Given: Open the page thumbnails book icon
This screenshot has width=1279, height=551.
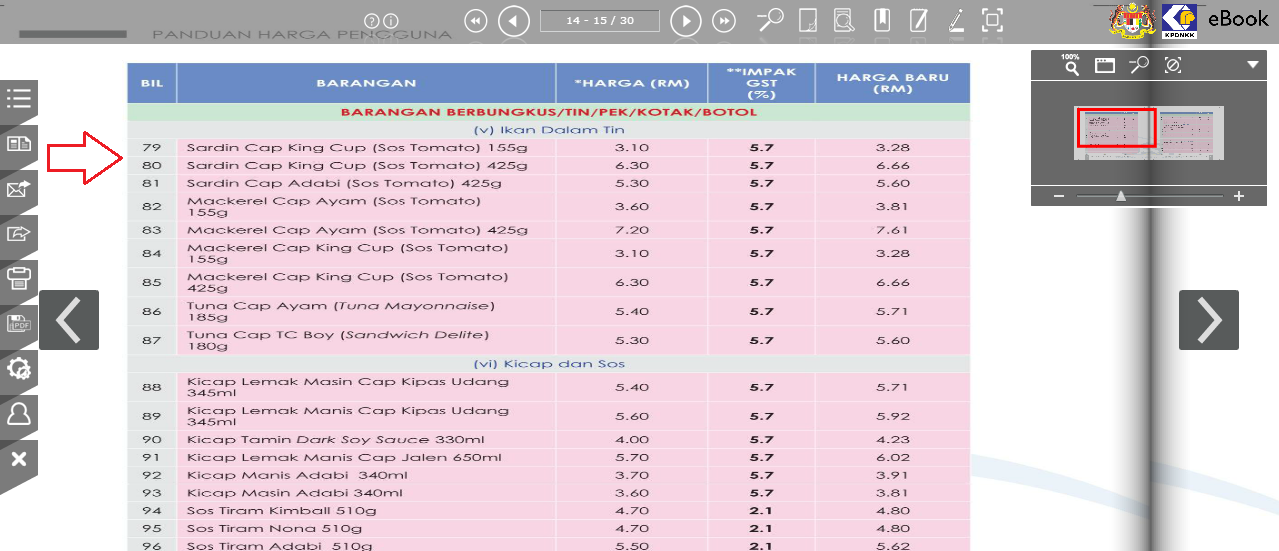Looking at the screenshot, I should coord(19,143).
